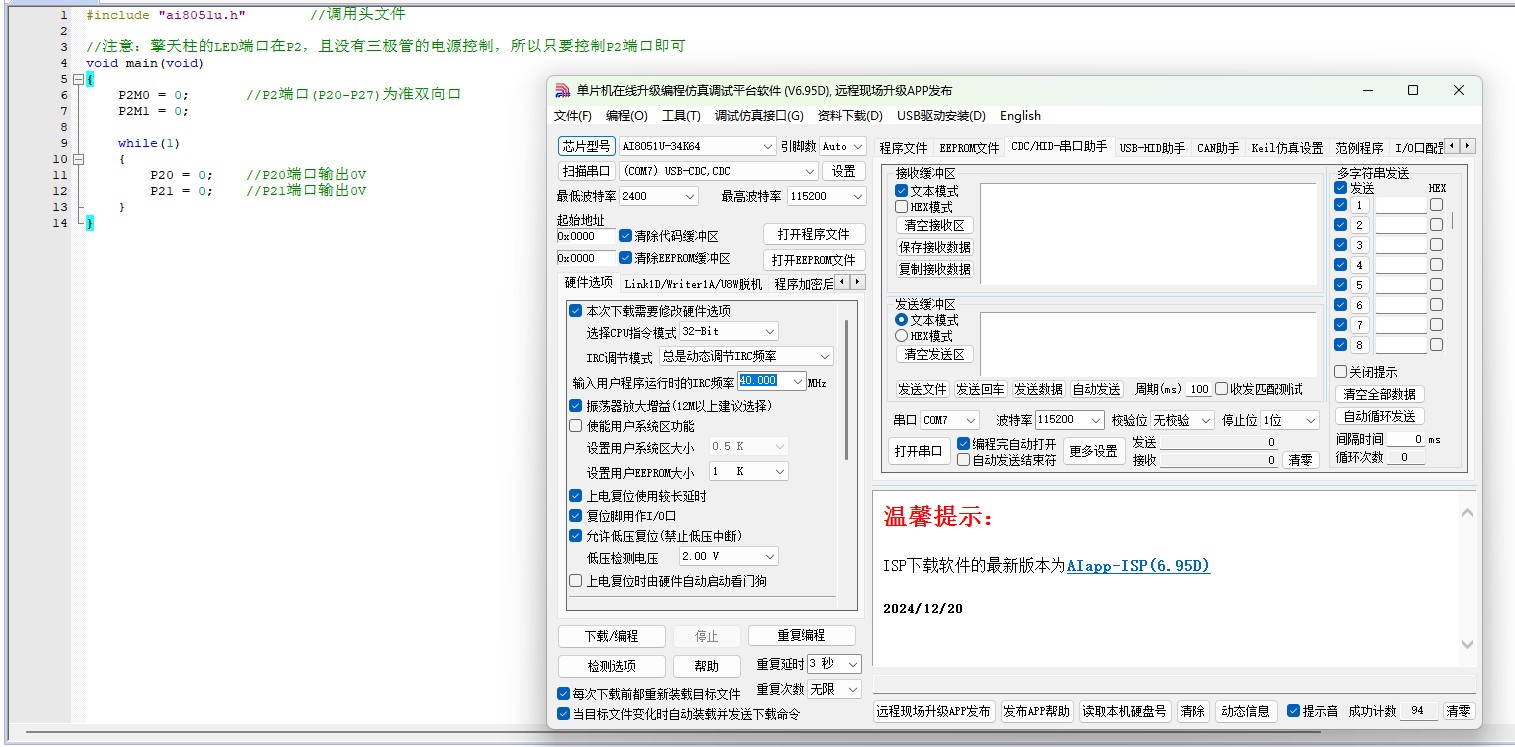
Task: Click the 打开程序文件 button
Action: [814, 234]
